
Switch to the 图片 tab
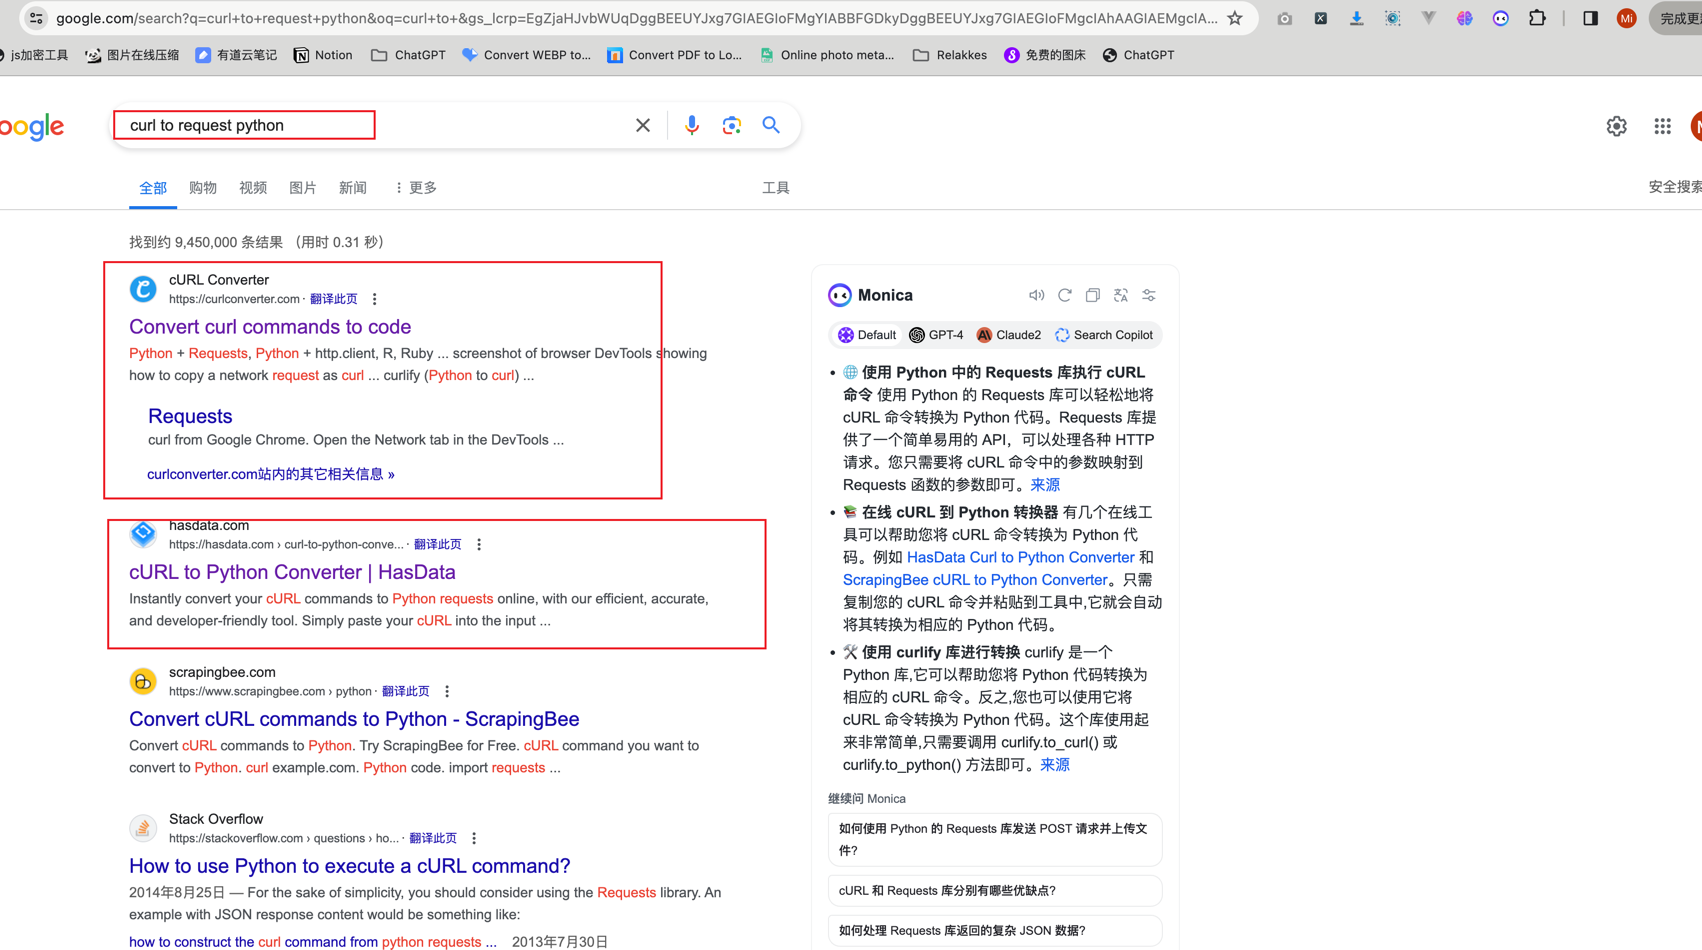303,188
